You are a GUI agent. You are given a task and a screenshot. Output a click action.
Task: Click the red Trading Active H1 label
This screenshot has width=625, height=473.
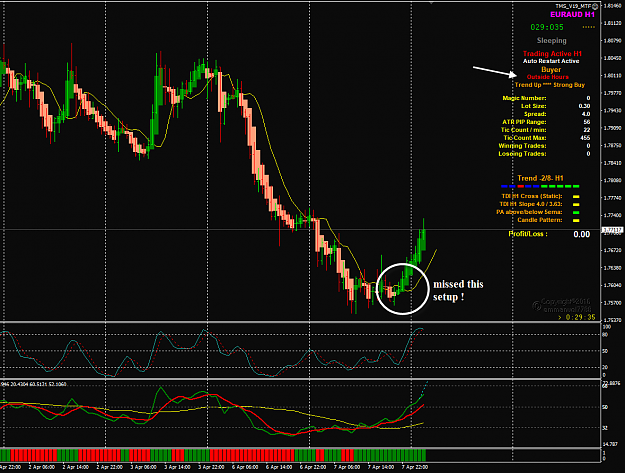[x=552, y=53]
